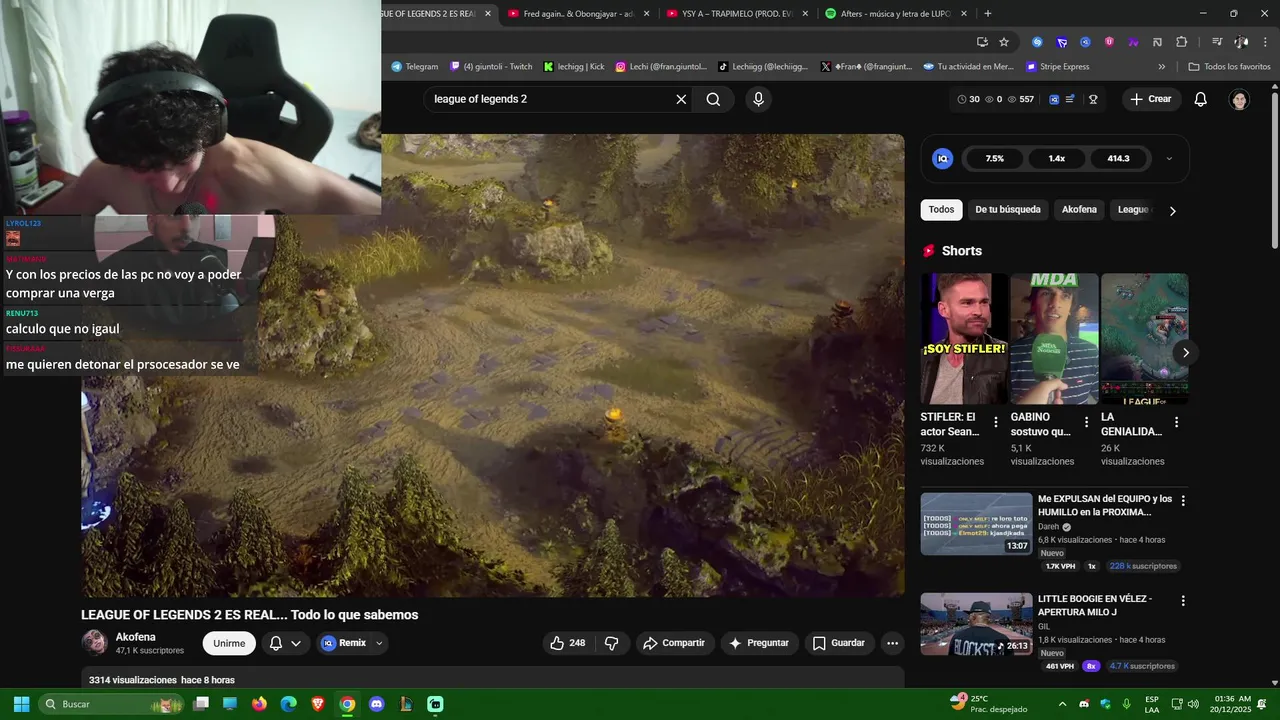Open Chrome three-dot menu
Screen dimensions: 1280x720
tap(1265, 42)
